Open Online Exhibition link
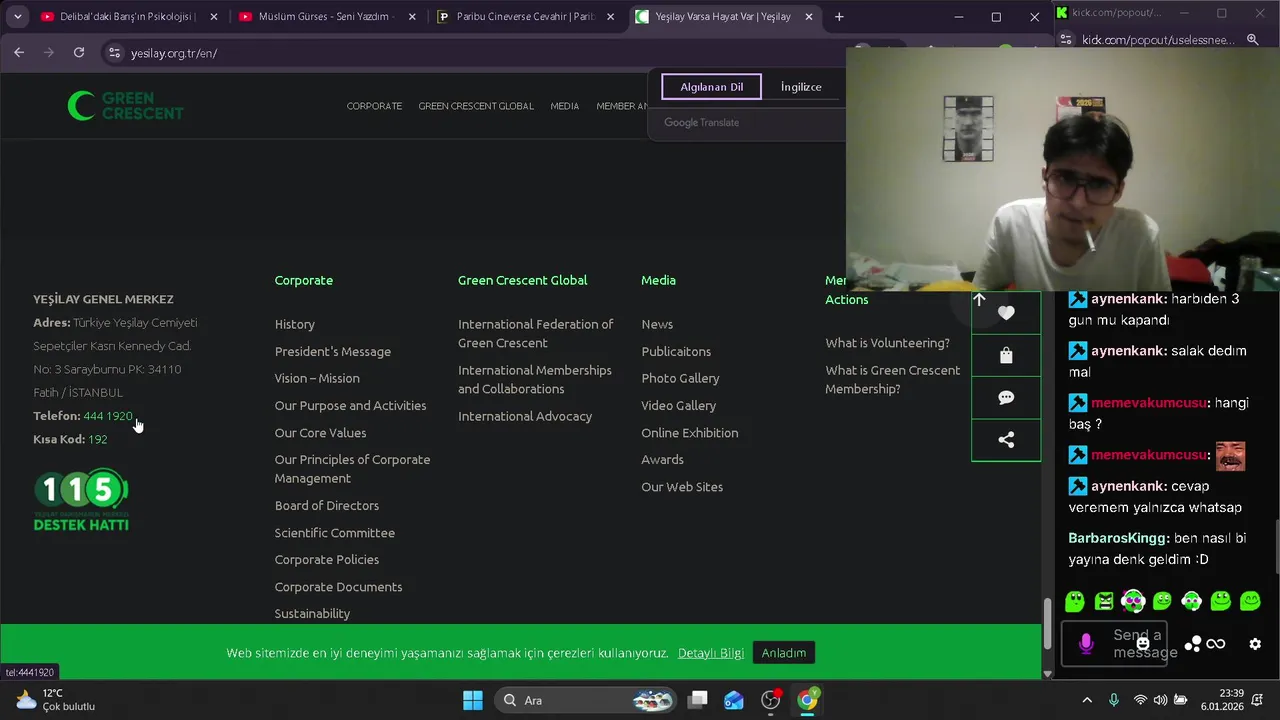 click(x=690, y=433)
